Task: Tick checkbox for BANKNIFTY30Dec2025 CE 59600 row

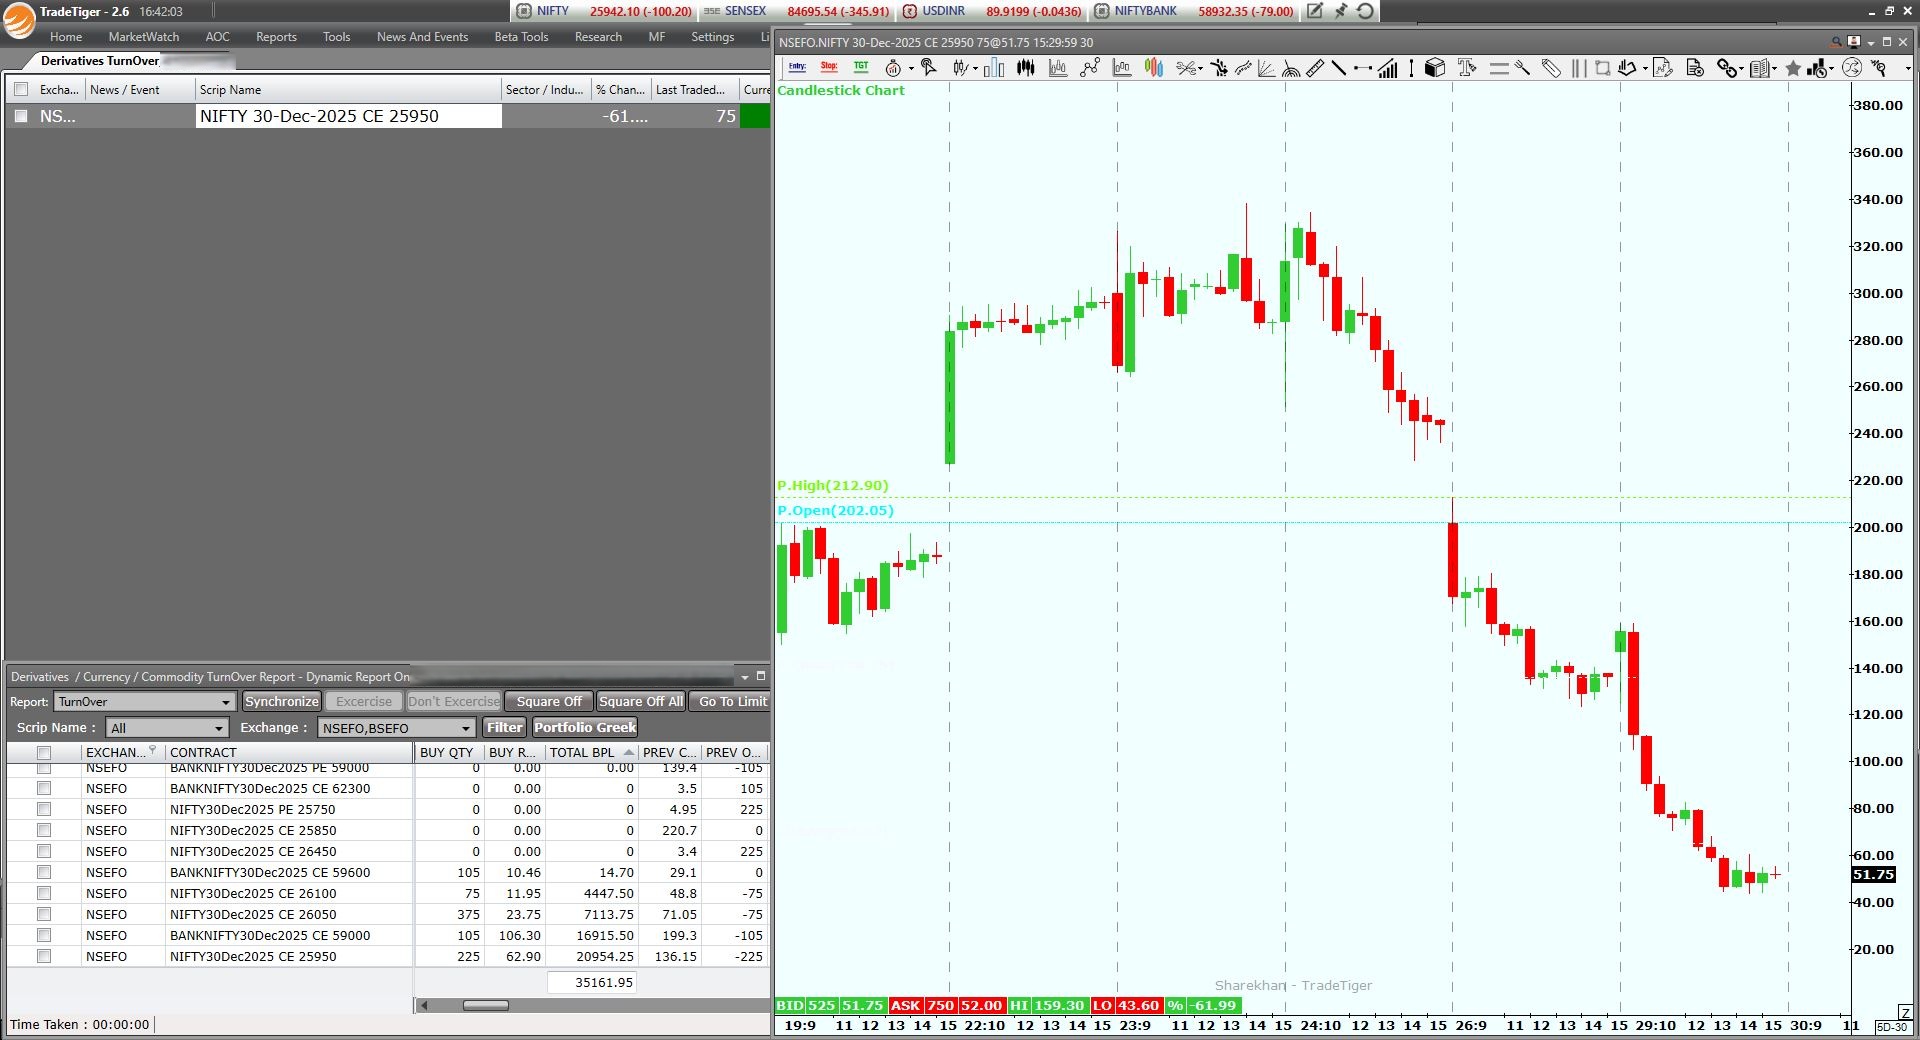Action: 44,872
